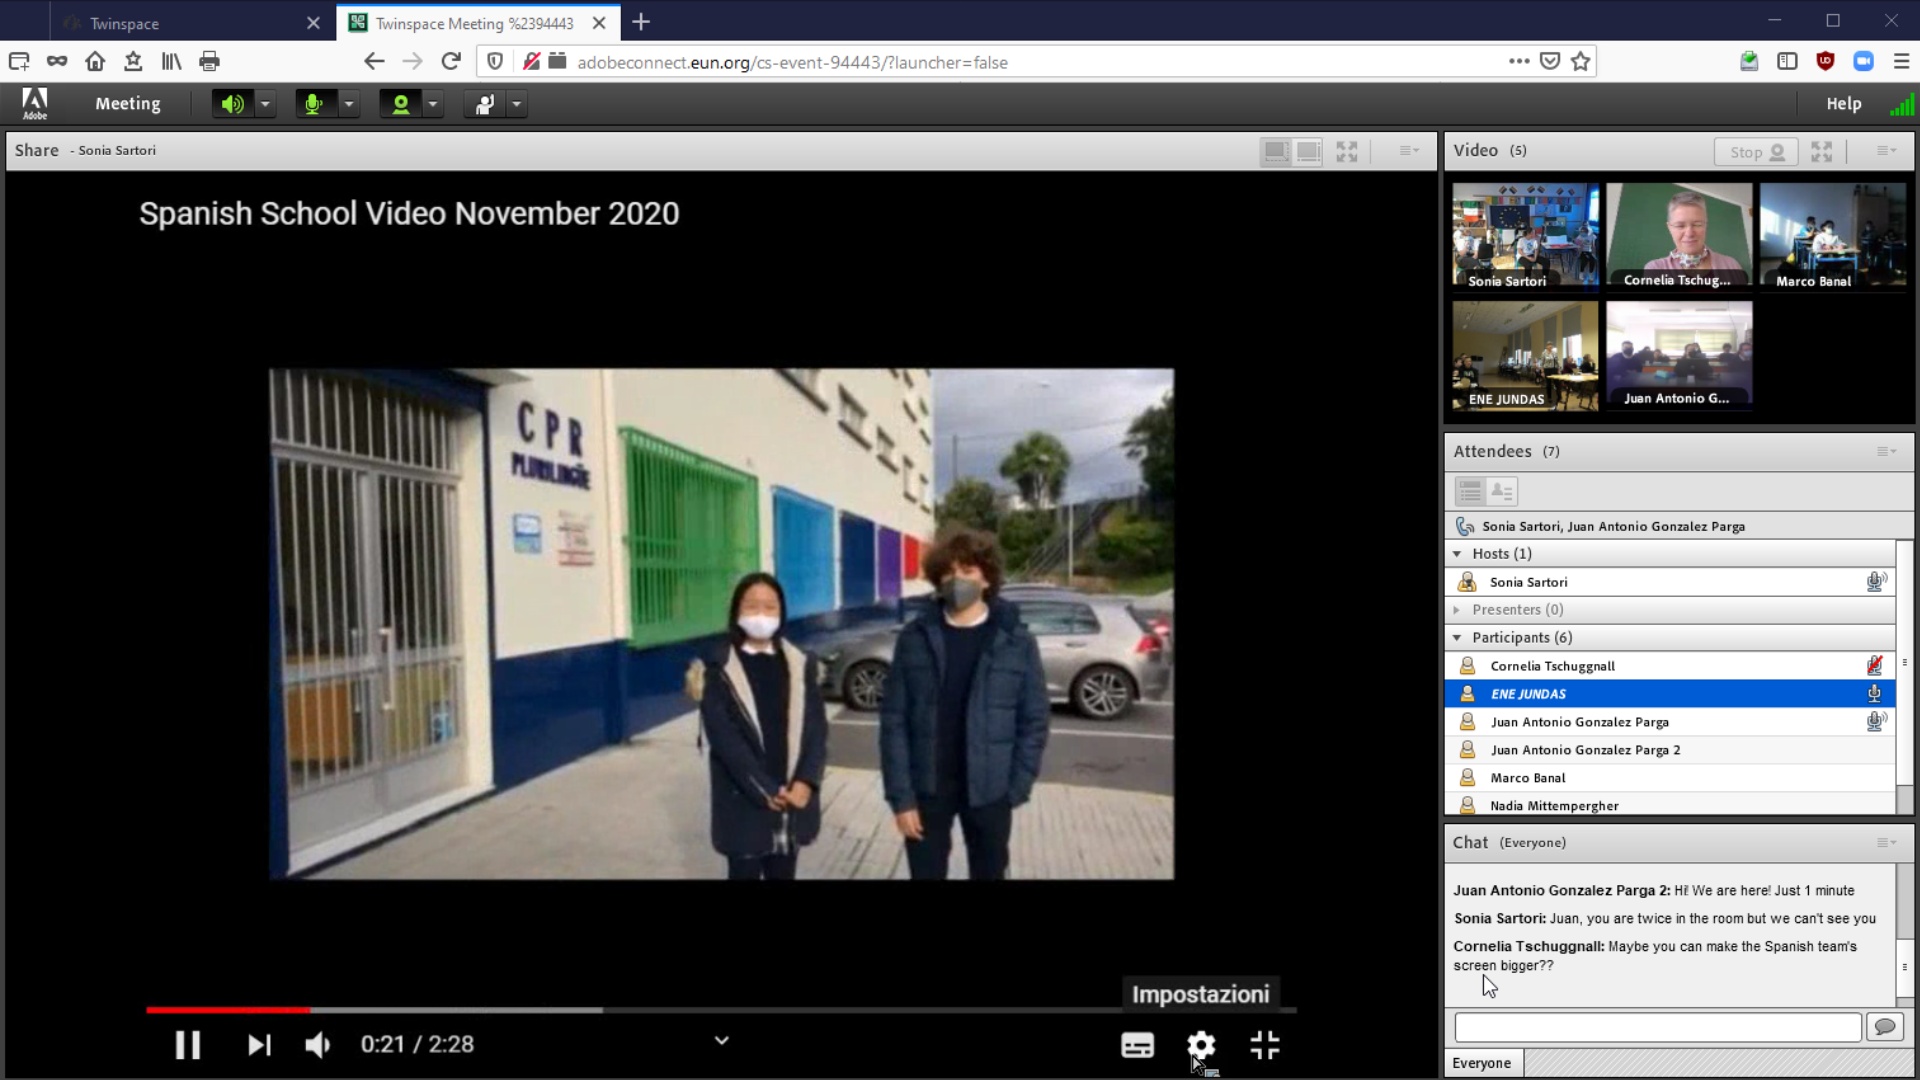Switch to the Twinspace browser tab

pyautogui.click(x=125, y=23)
